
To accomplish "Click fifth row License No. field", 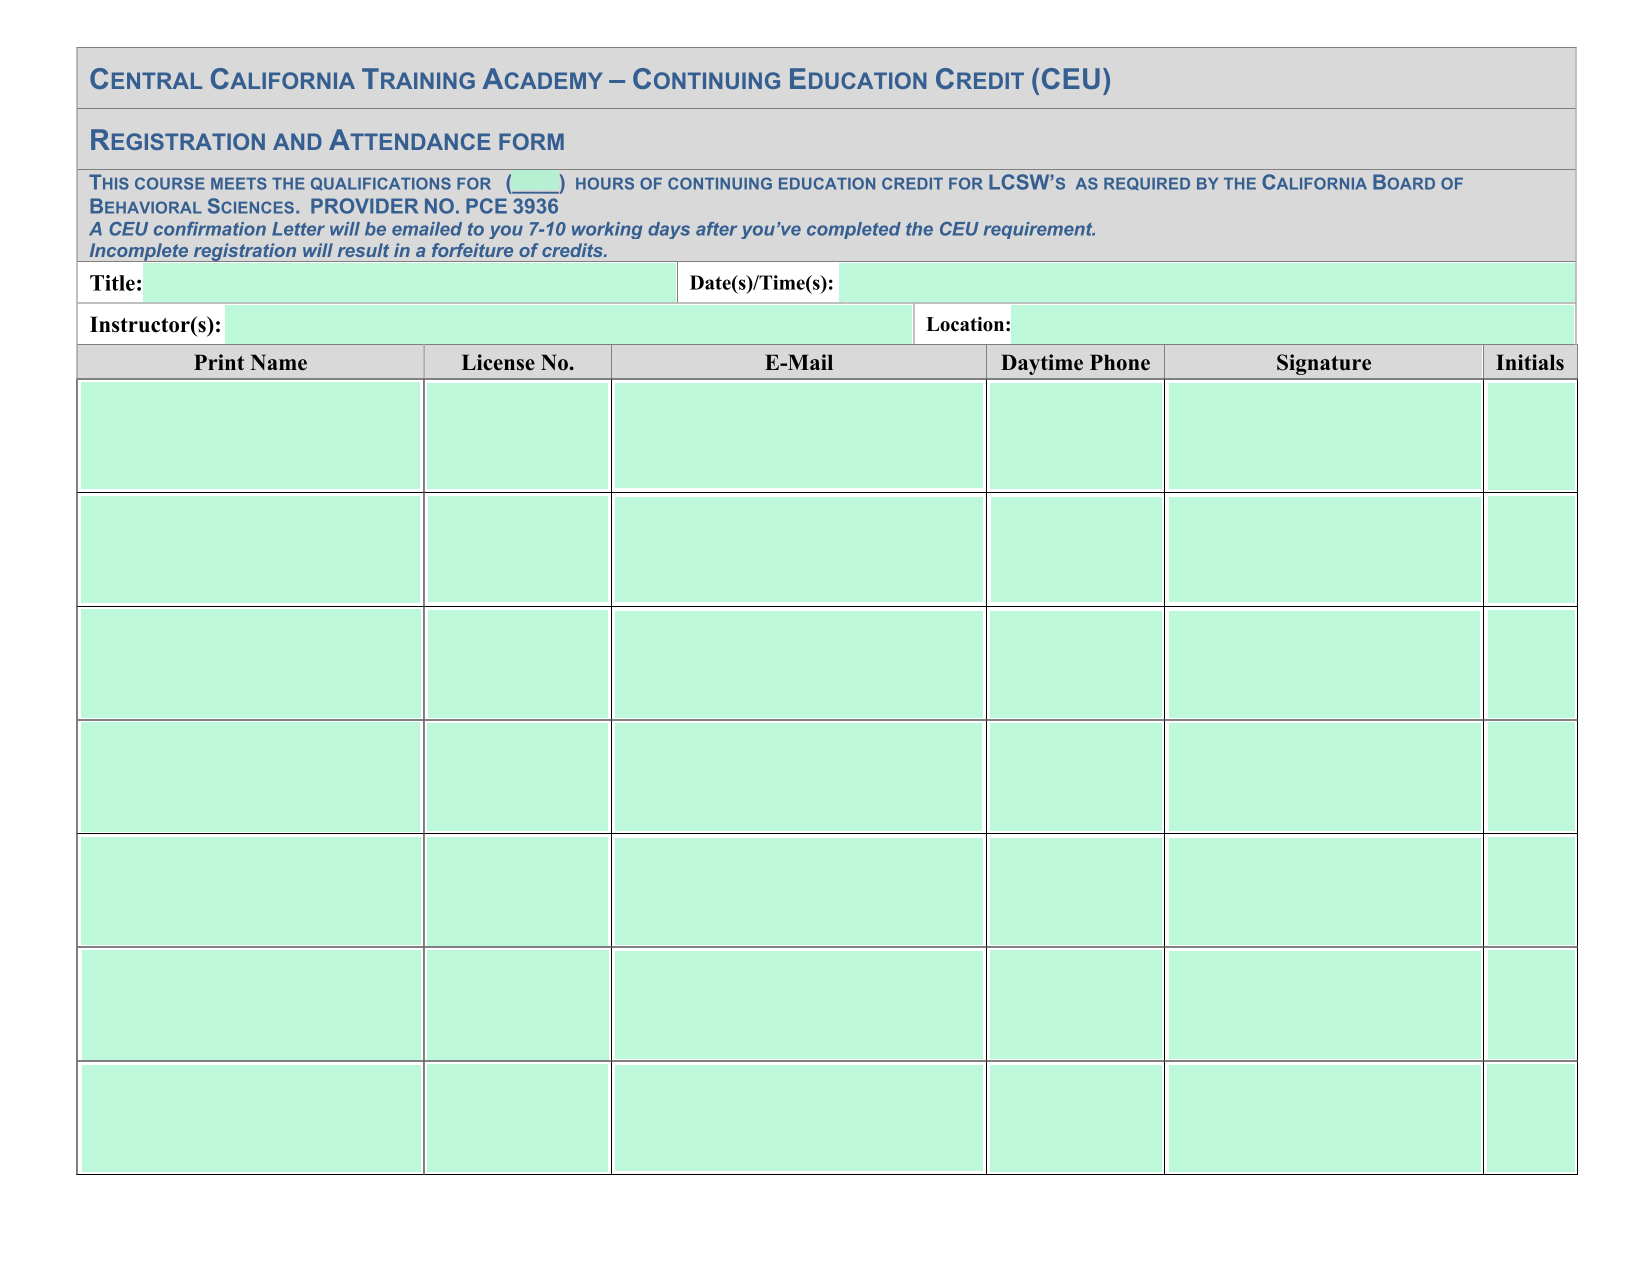I will (518, 891).
